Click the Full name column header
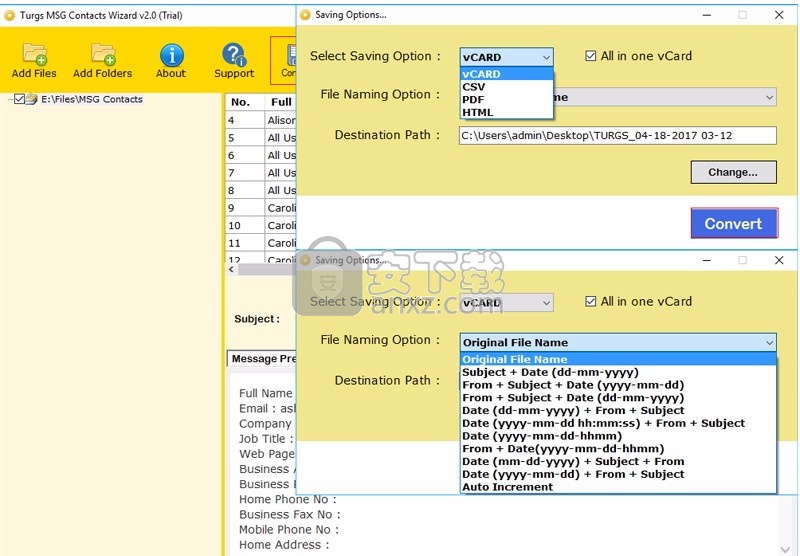 coord(281,102)
